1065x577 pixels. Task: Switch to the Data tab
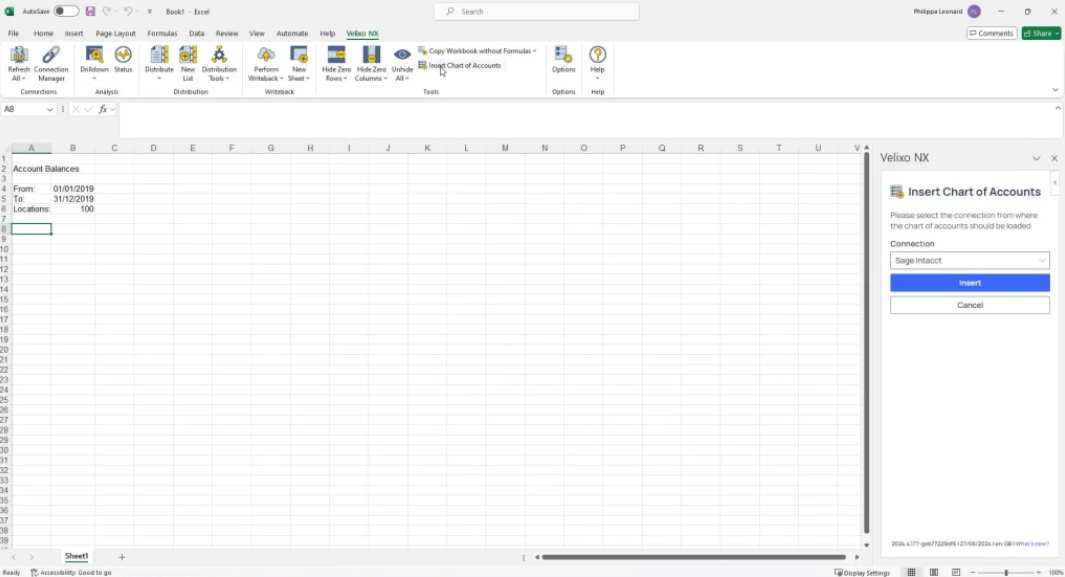point(196,33)
